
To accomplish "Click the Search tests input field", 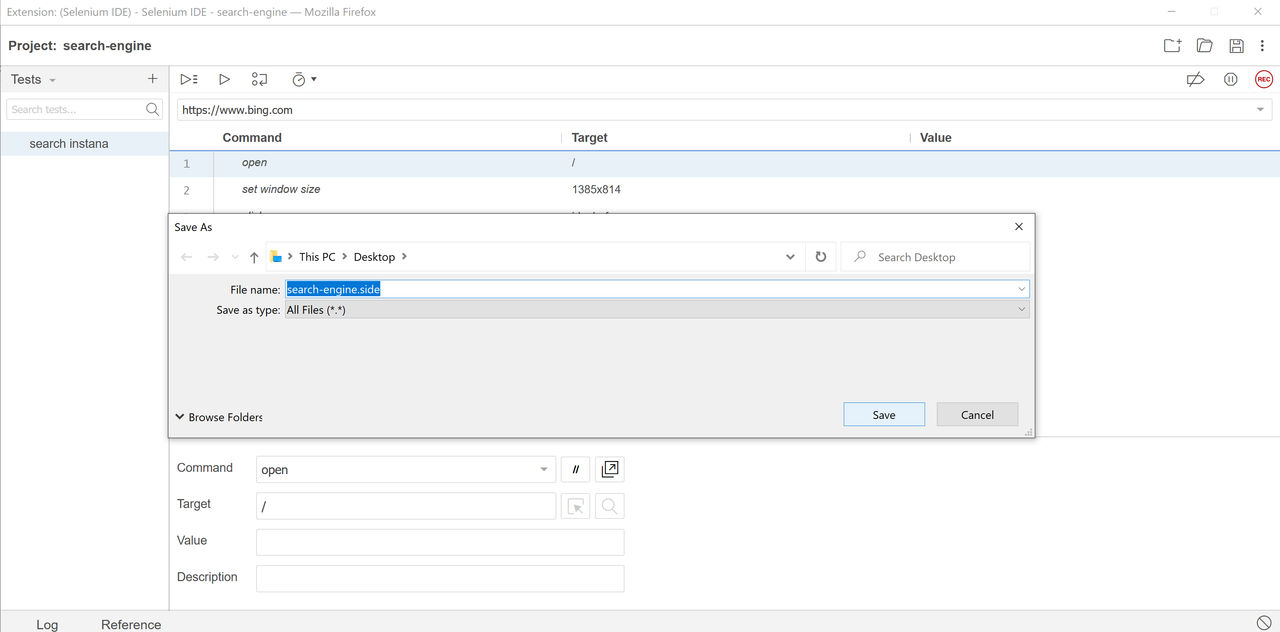I will pos(76,109).
